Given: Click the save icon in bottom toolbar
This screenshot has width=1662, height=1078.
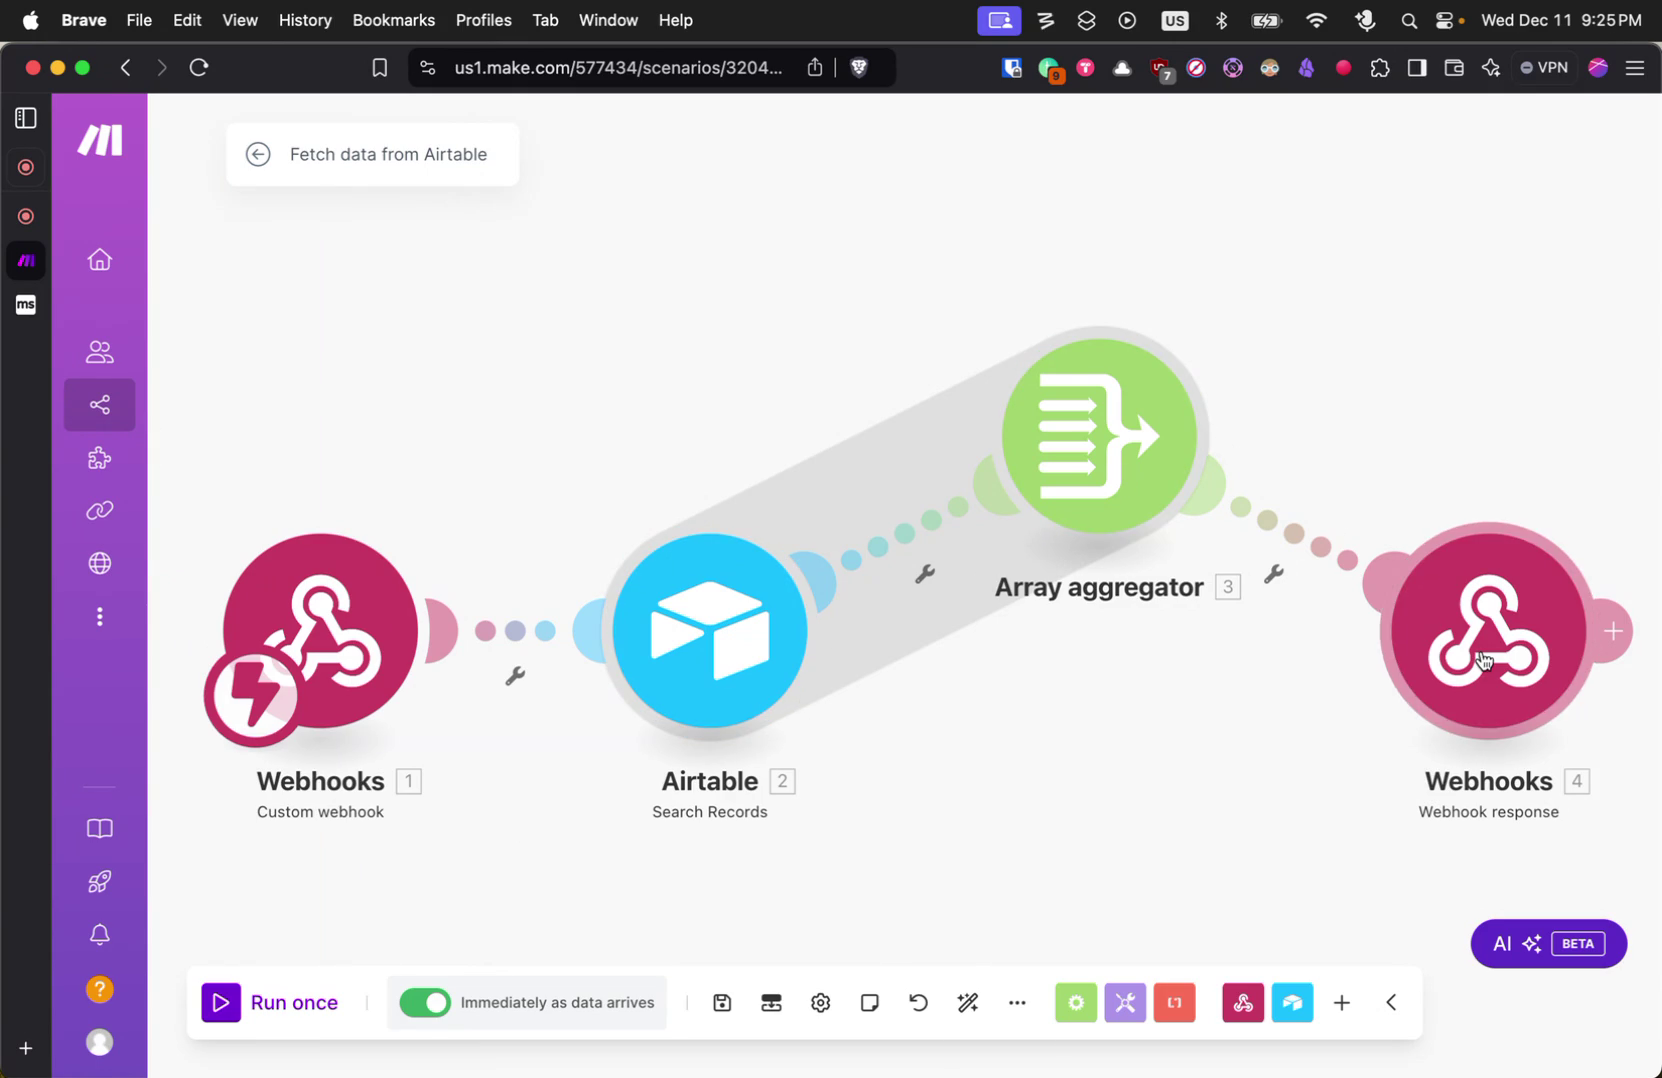Looking at the screenshot, I should tap(721, 1002).
